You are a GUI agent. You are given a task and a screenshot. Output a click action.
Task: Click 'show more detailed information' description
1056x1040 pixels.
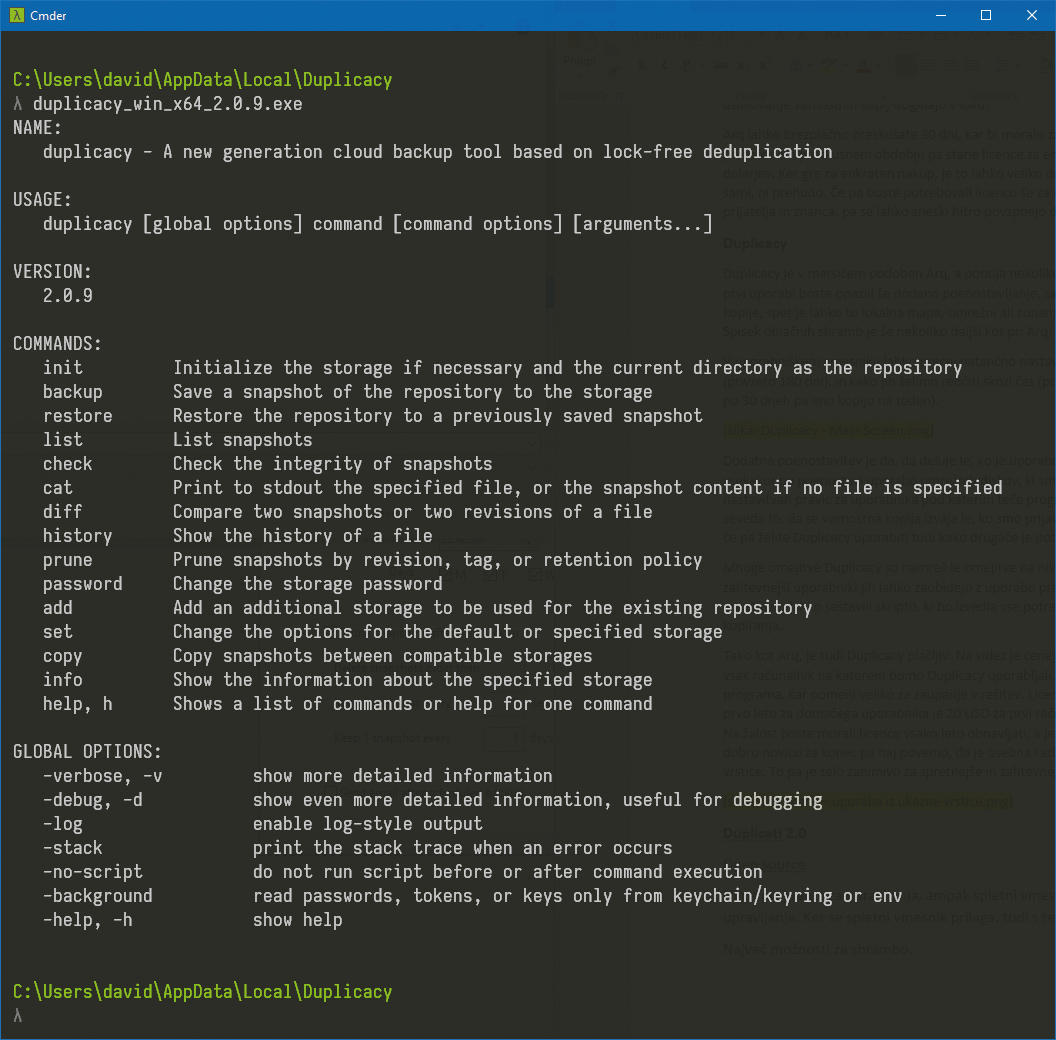click(x=403, y=777)
